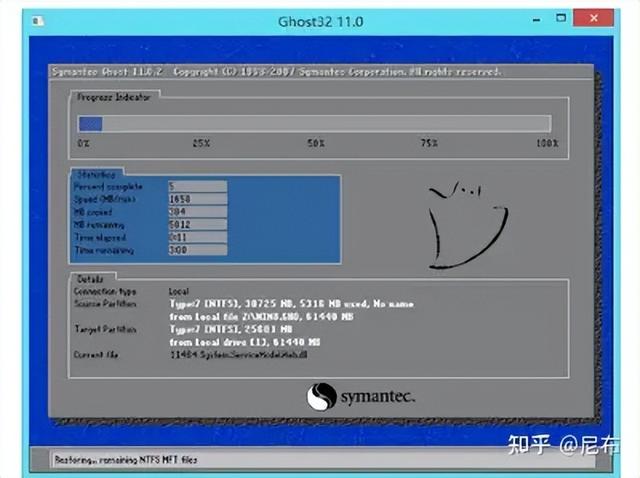Click the Time remaining label
This screenshot has width=640, height=478.
104,250
